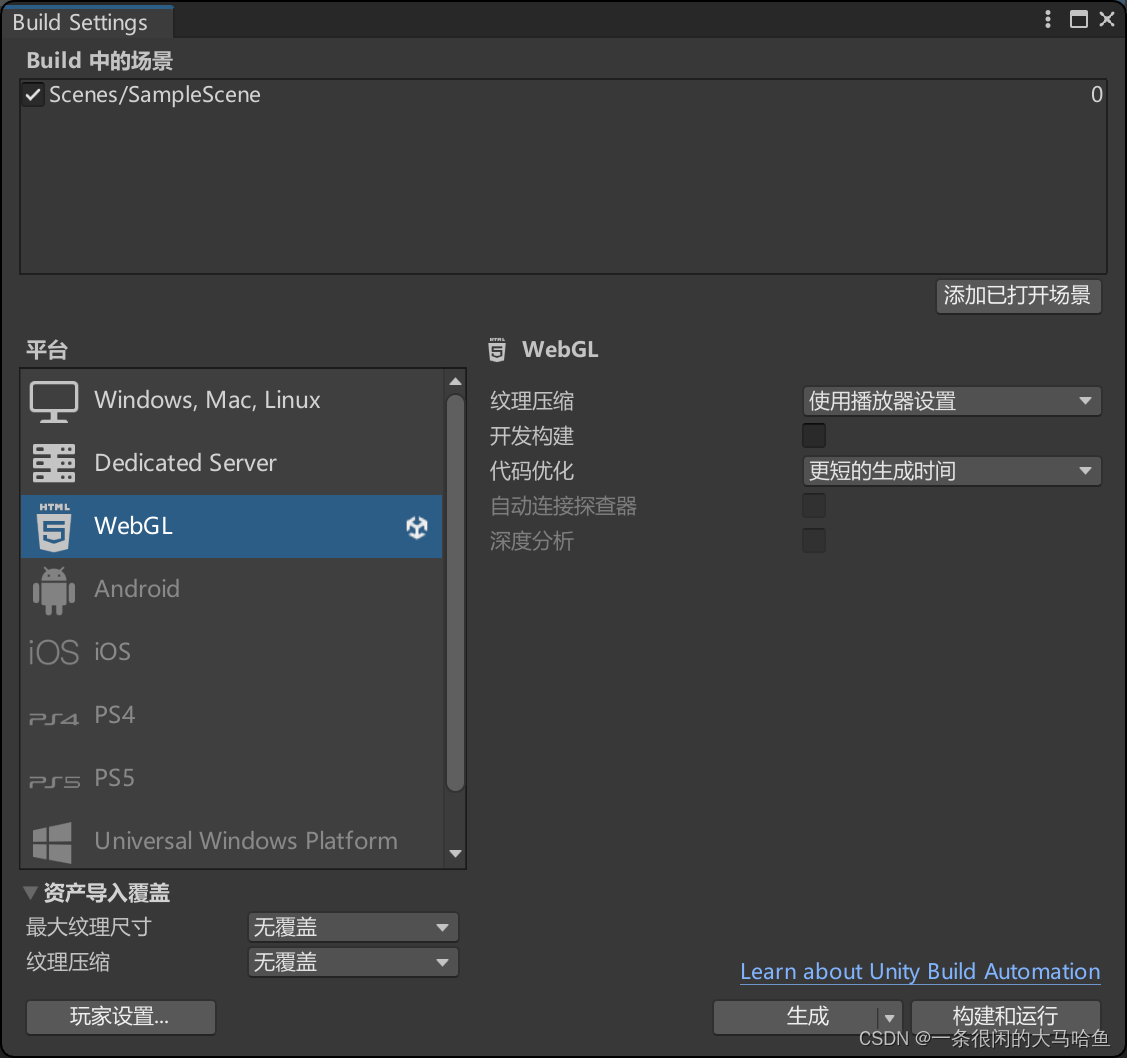Open the 纹理压缩 使用播放器设置 dropdown
The width and height of the screenshot is (1127, 1058).
(952, 401)
